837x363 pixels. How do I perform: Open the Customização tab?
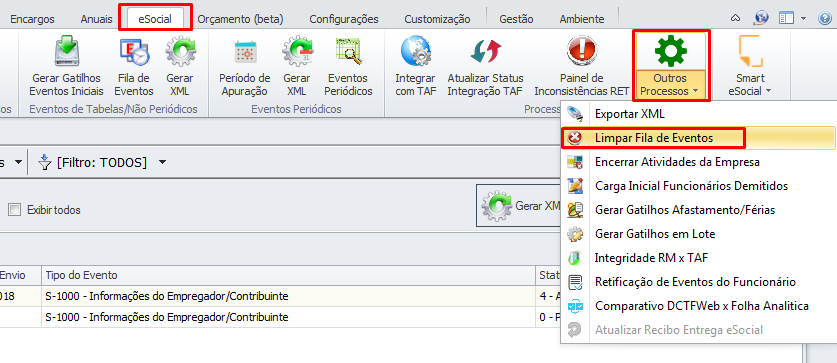tap(437, 19)
